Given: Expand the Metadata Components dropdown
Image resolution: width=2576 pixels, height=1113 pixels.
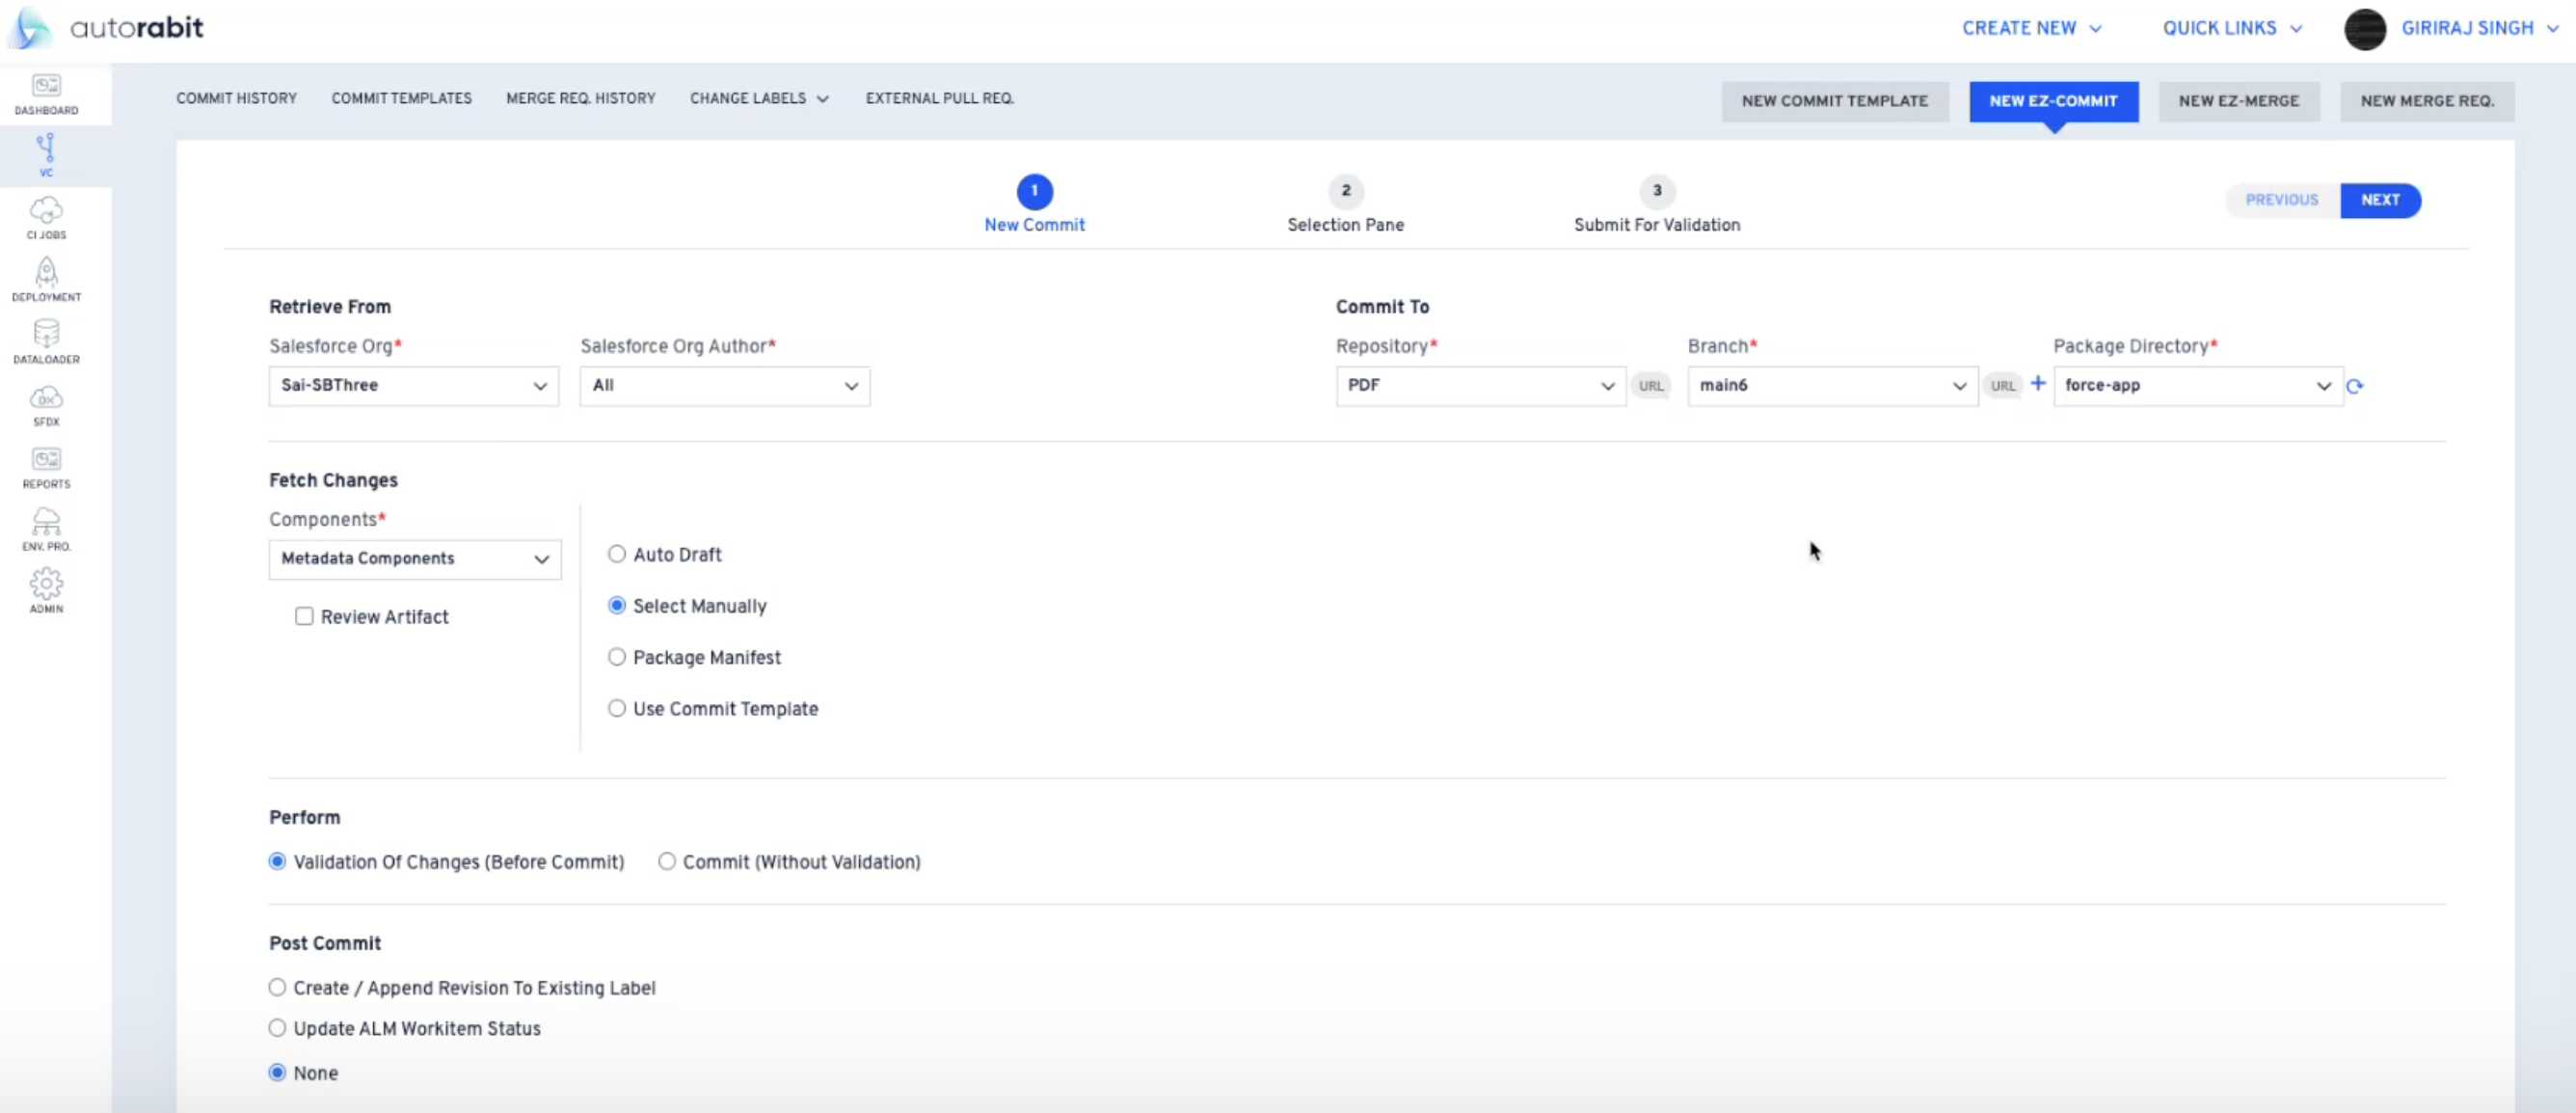Looking at the screenshot, I should [x=414, y=559].
